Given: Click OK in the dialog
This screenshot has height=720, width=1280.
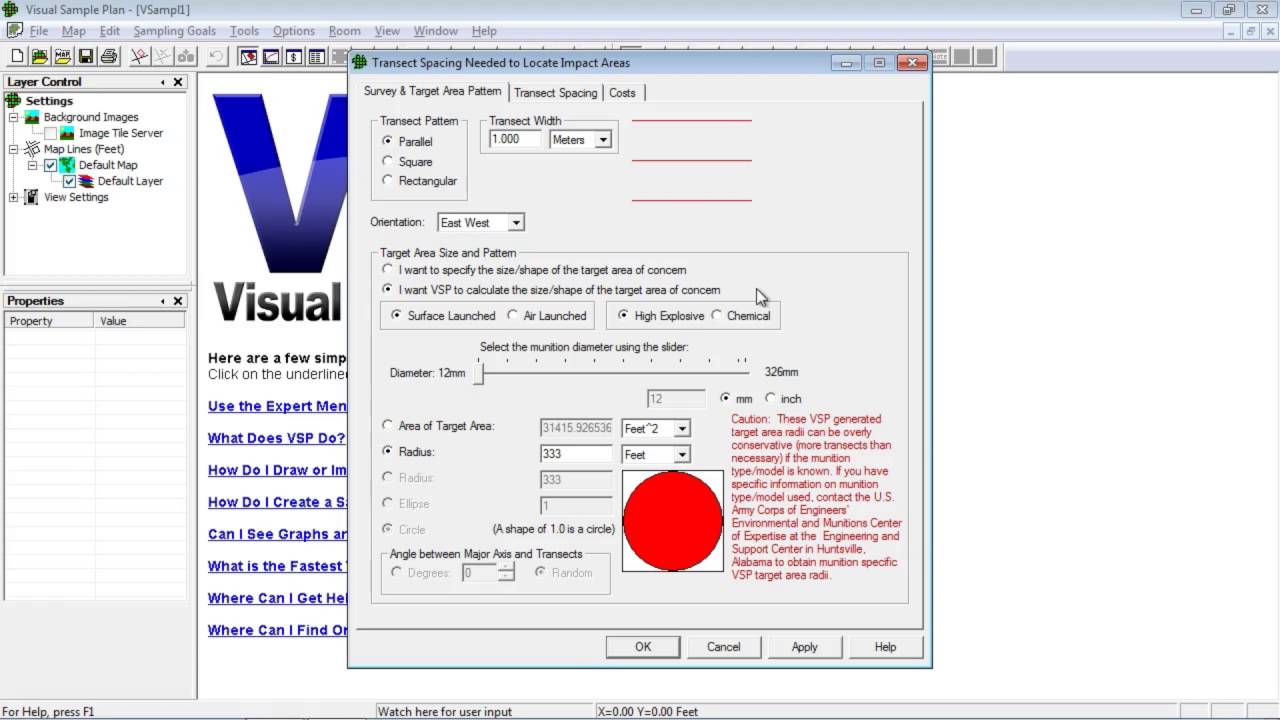Looking at the screenshot, I should click(x=643, y=647).
